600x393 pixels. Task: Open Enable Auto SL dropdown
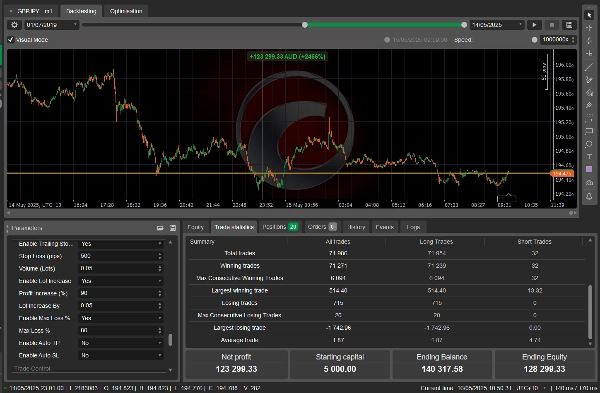tap(121, 355)
